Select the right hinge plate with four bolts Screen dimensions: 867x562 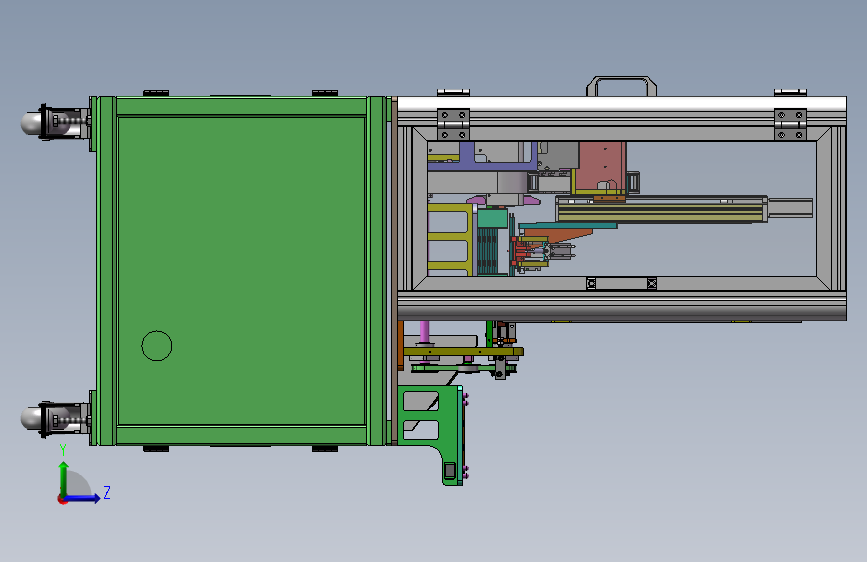(790, 124)
